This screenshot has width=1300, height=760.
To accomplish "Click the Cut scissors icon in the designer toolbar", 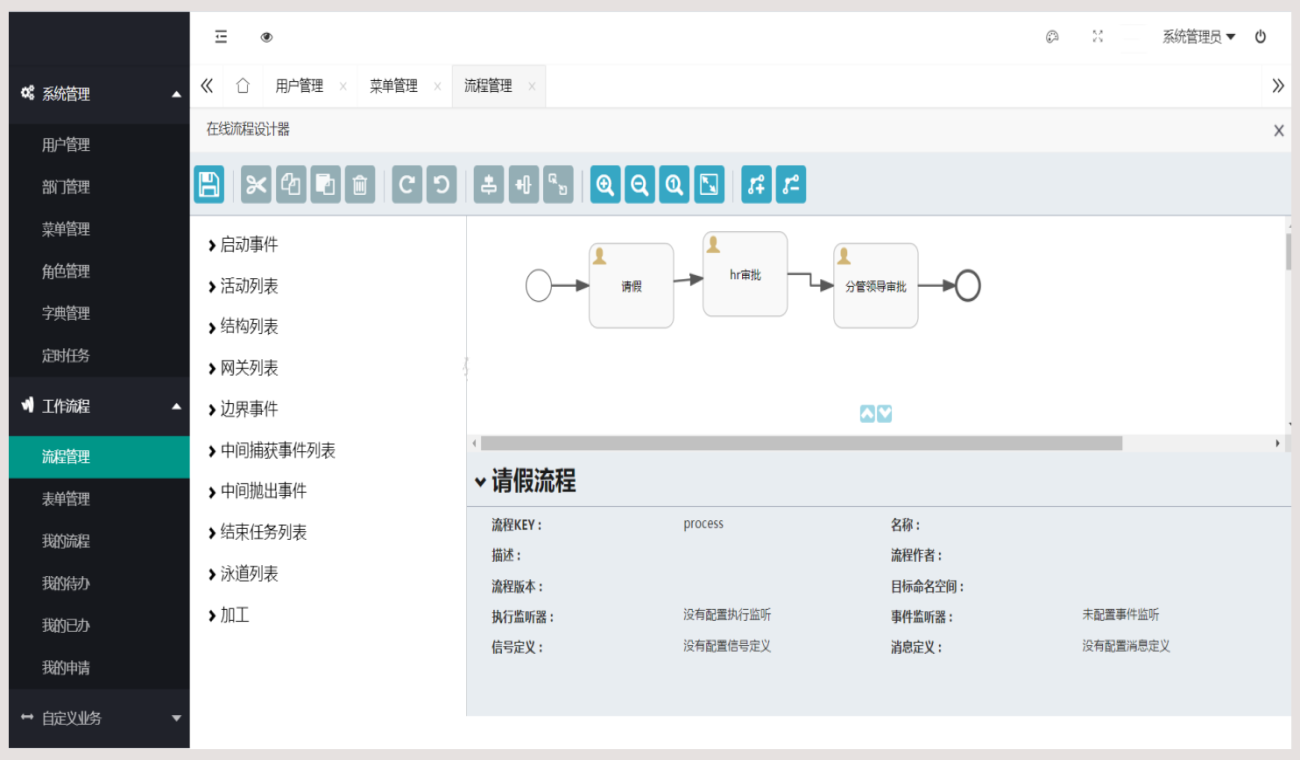I will [x=257, y=185].
